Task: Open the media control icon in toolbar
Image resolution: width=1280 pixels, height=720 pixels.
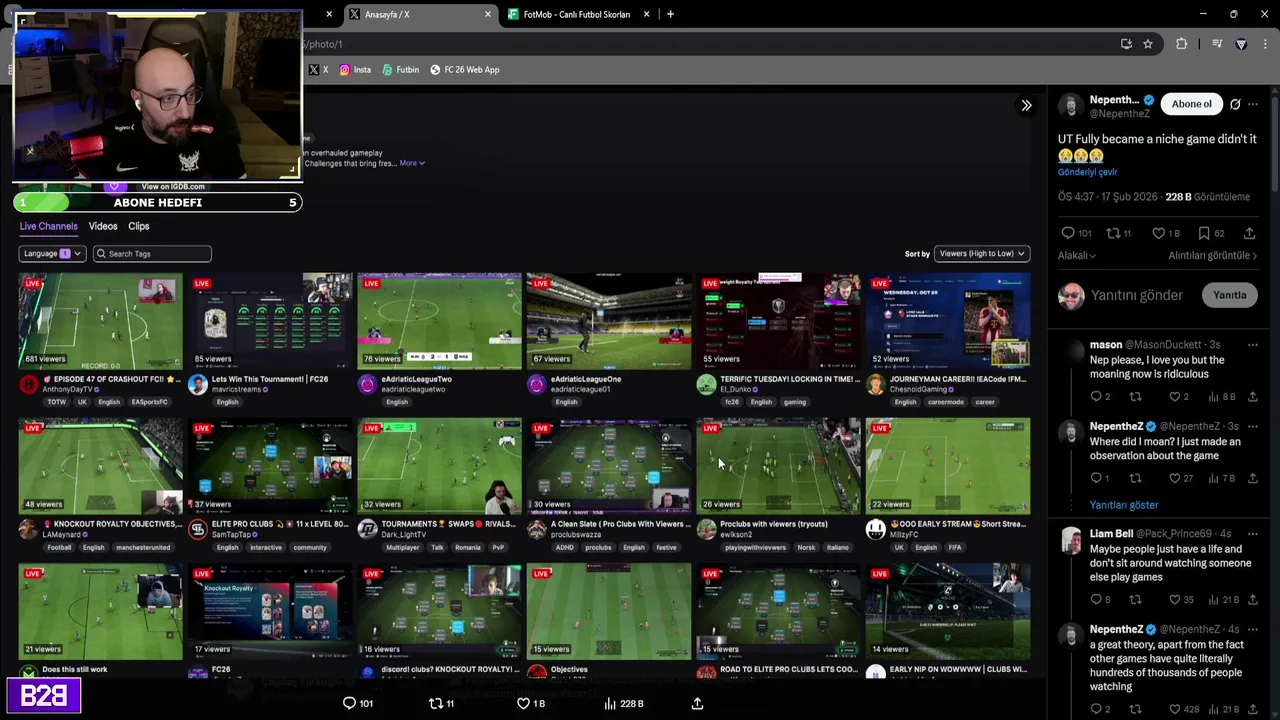Action: click(x=1217, y=44)
